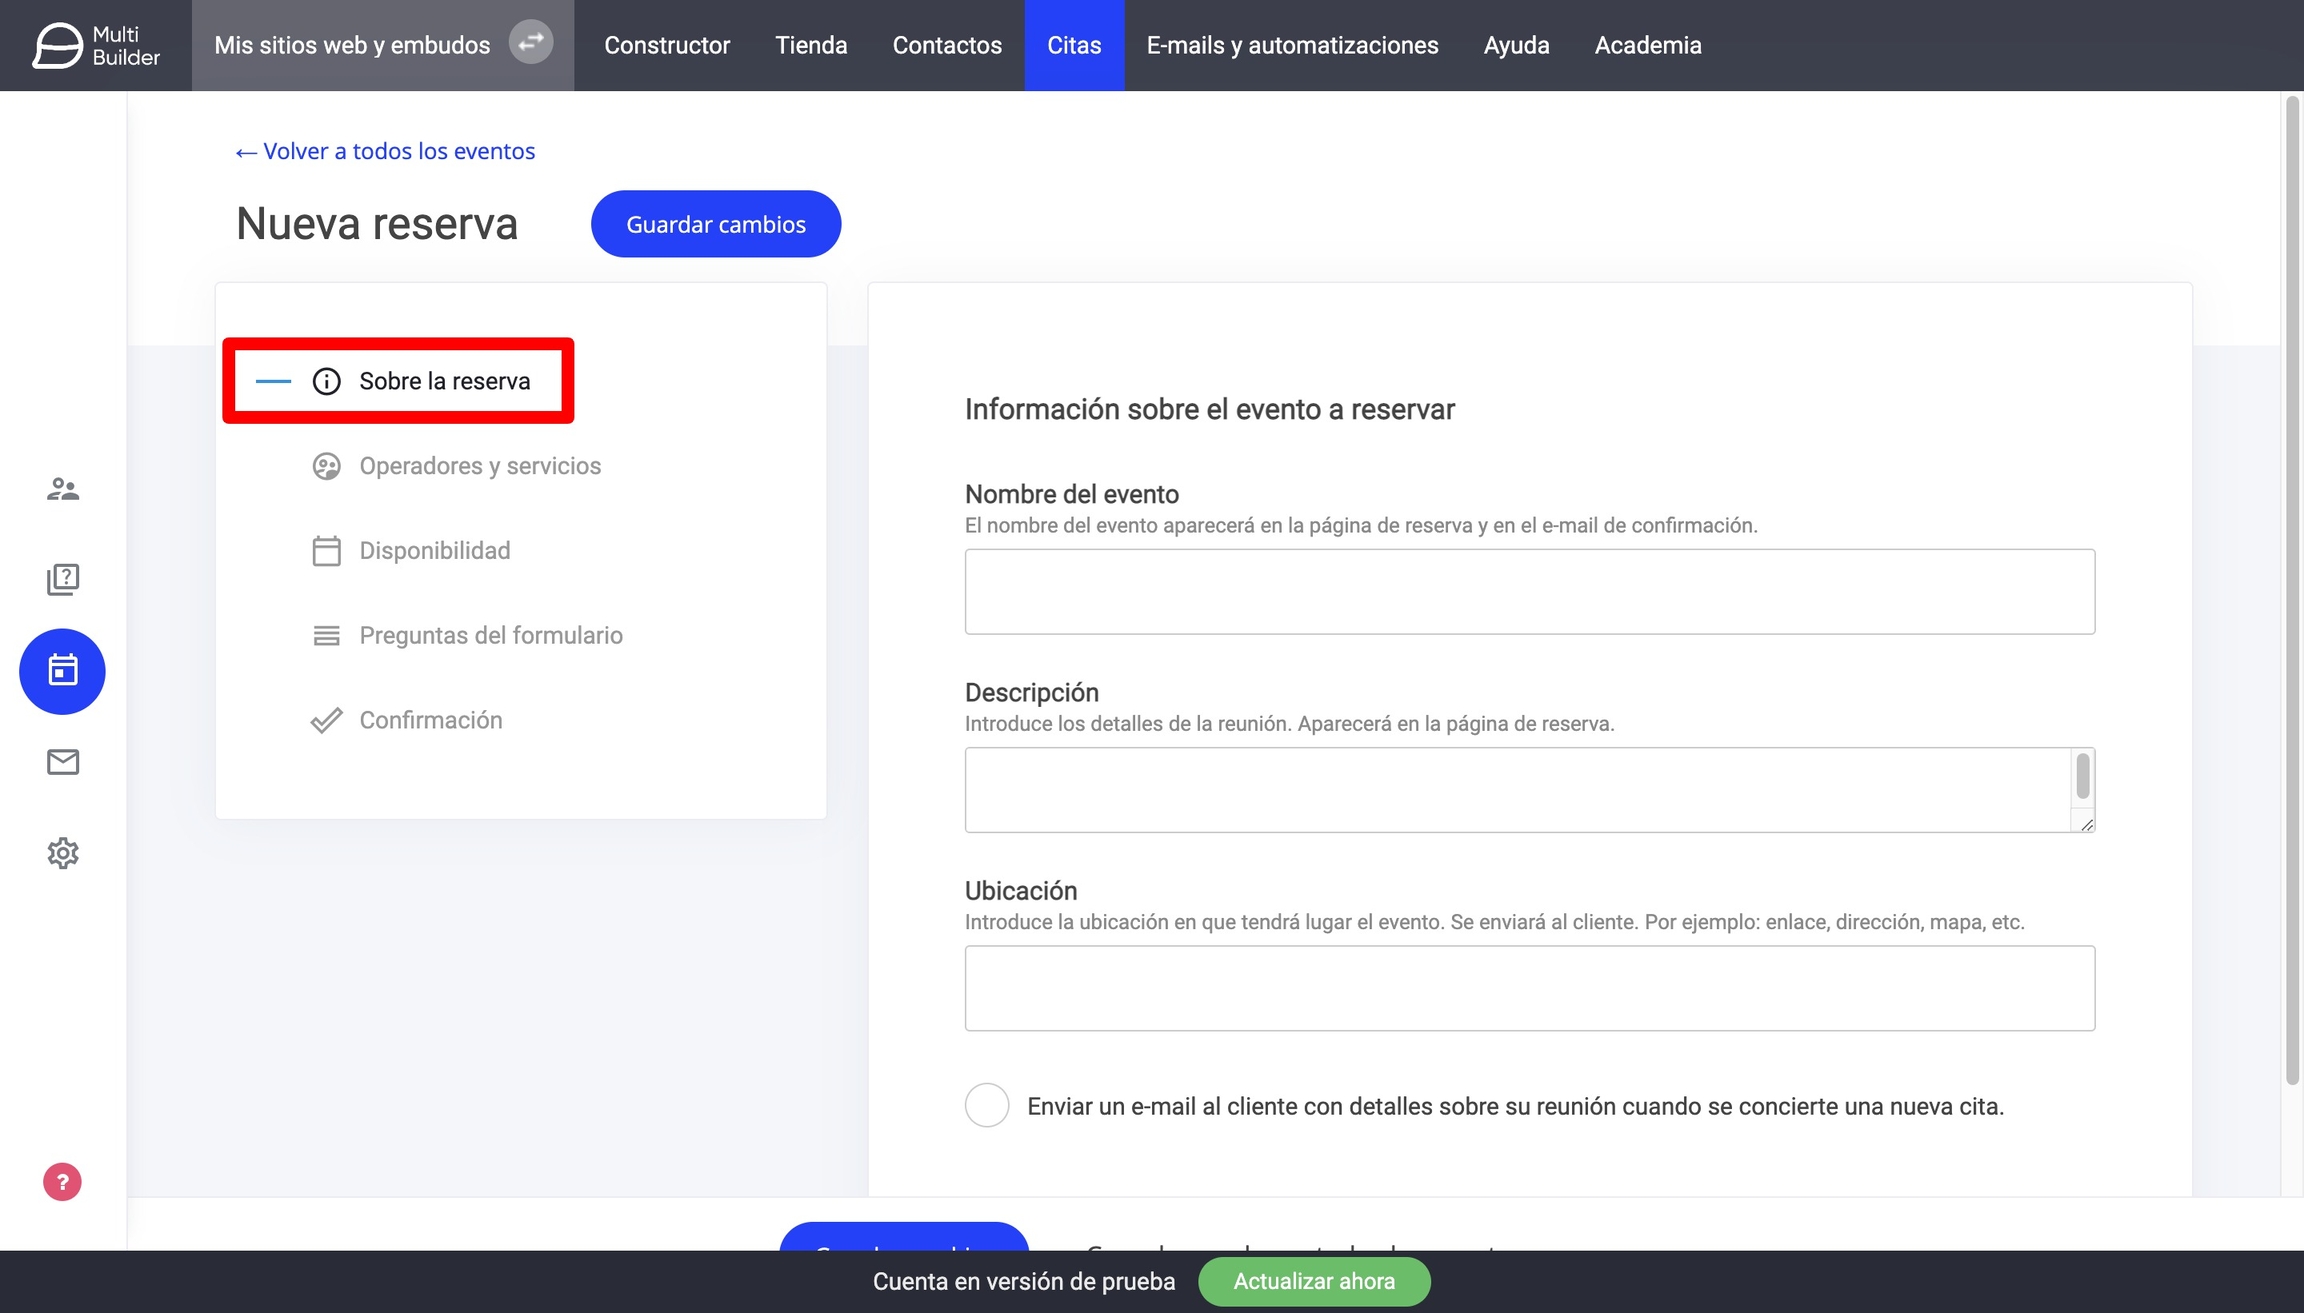Open the contacts people sidebar icon
This screenshot has height=1313, width=2304.
62,489
